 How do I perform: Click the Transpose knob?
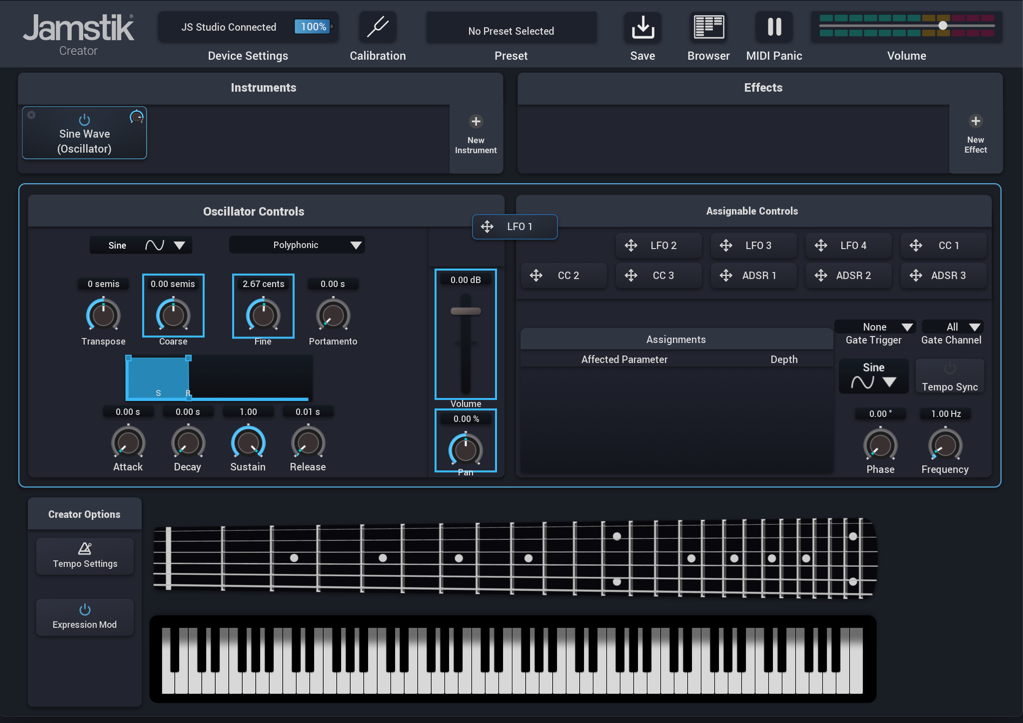pos(103,315)
